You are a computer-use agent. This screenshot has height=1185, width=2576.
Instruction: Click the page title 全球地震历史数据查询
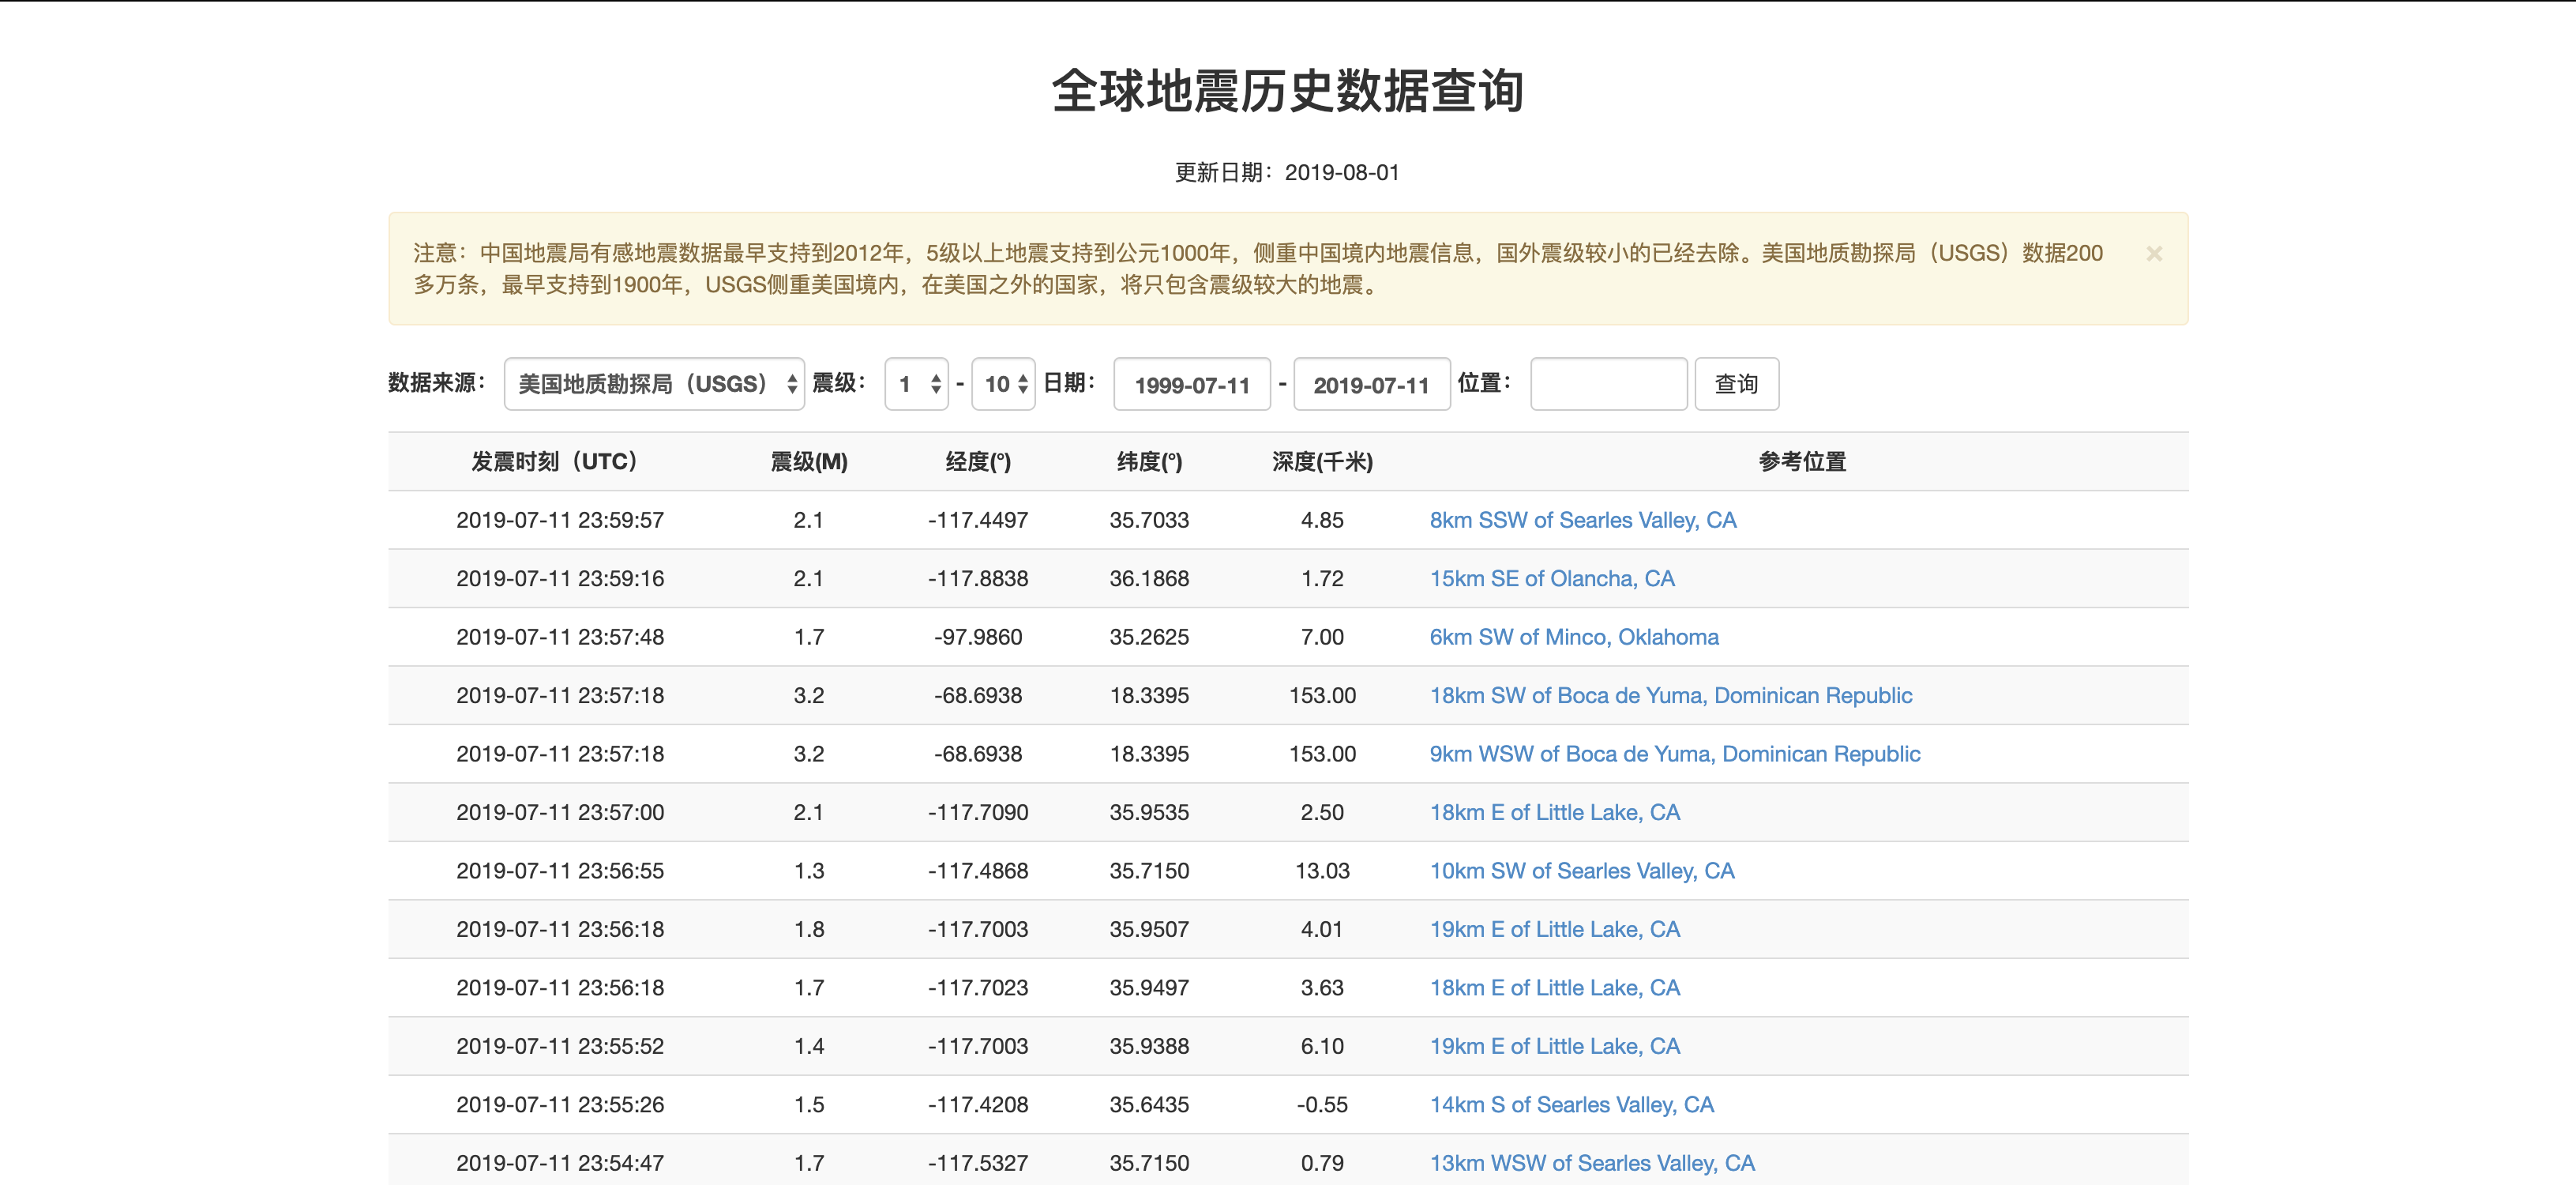(x=1288, y=91)
